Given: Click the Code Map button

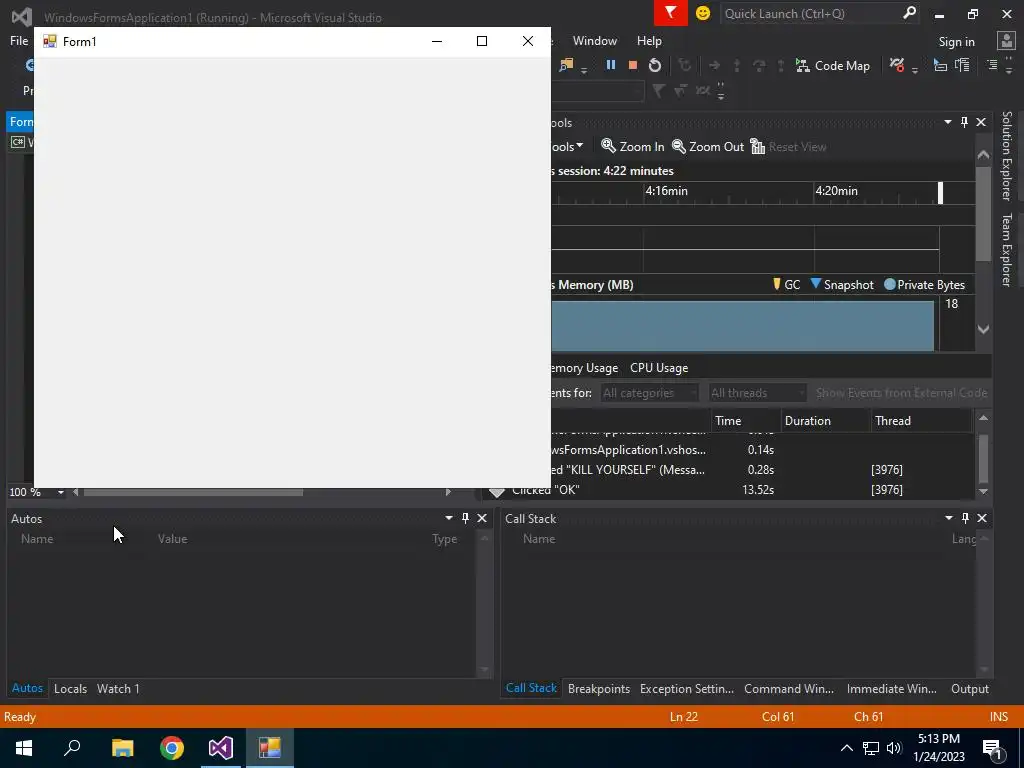Looking at the screenshot, I should (x=833, y=65).
